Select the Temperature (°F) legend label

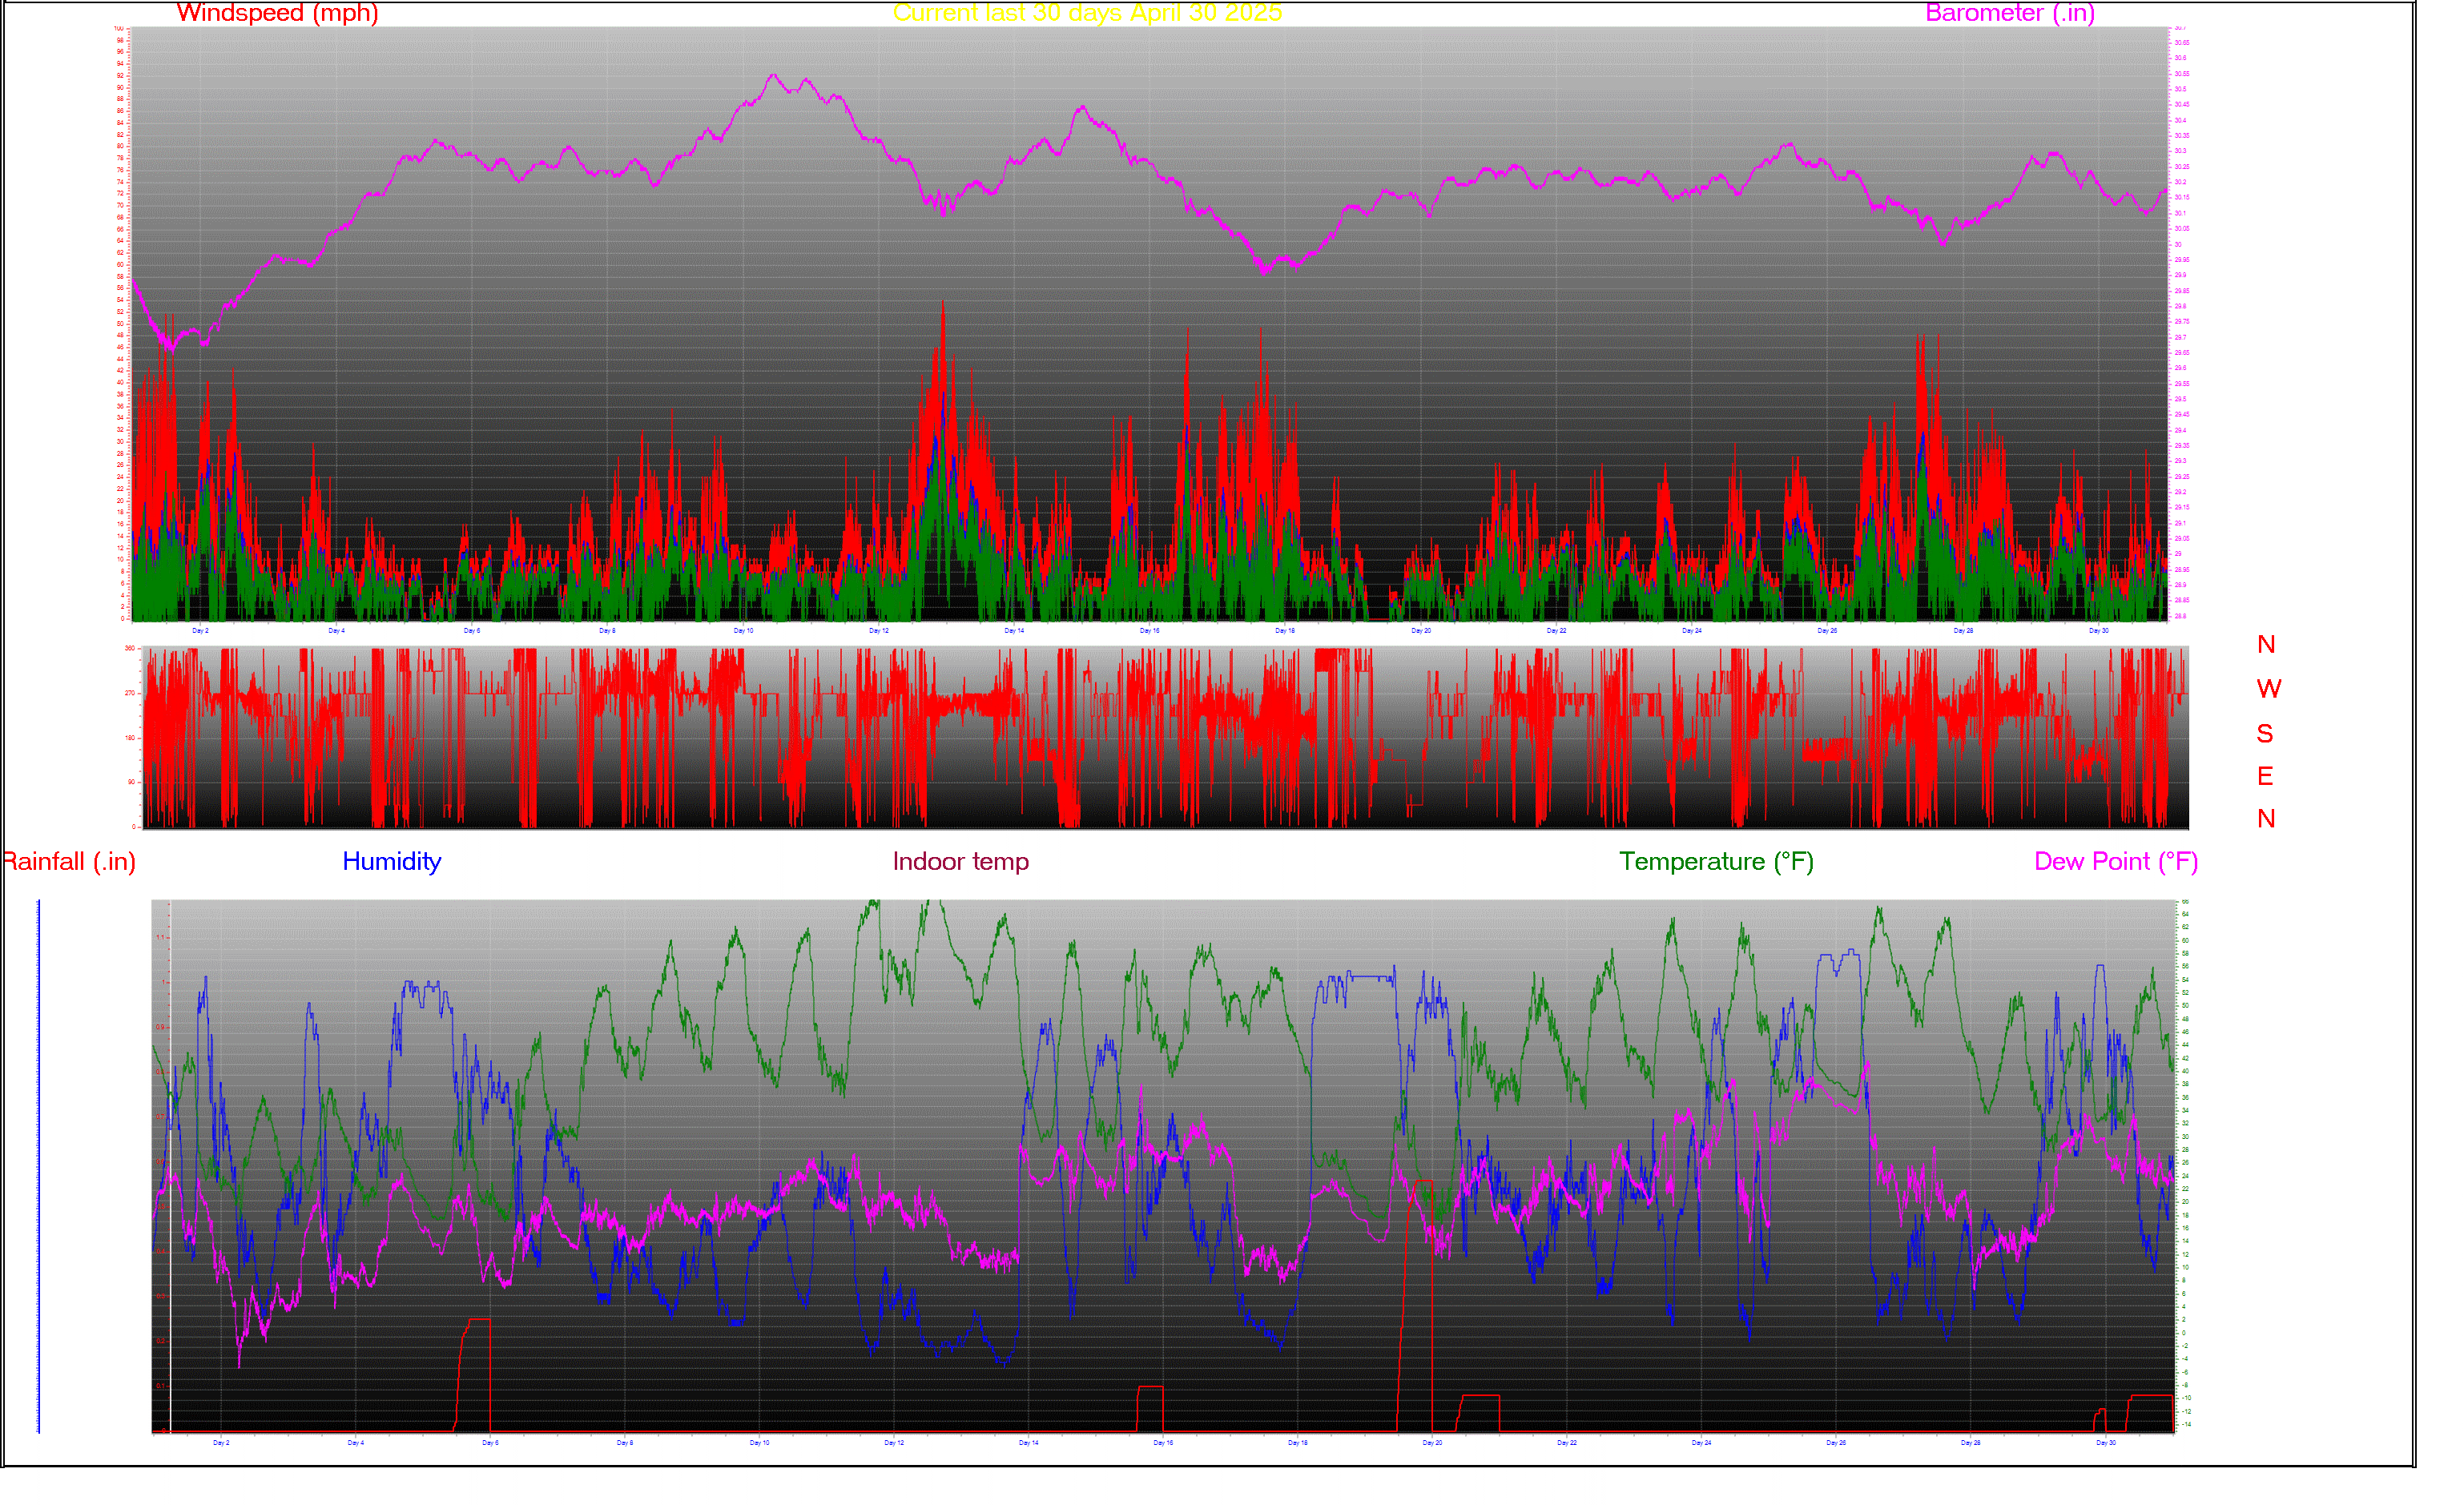(x=1717, y=862)
